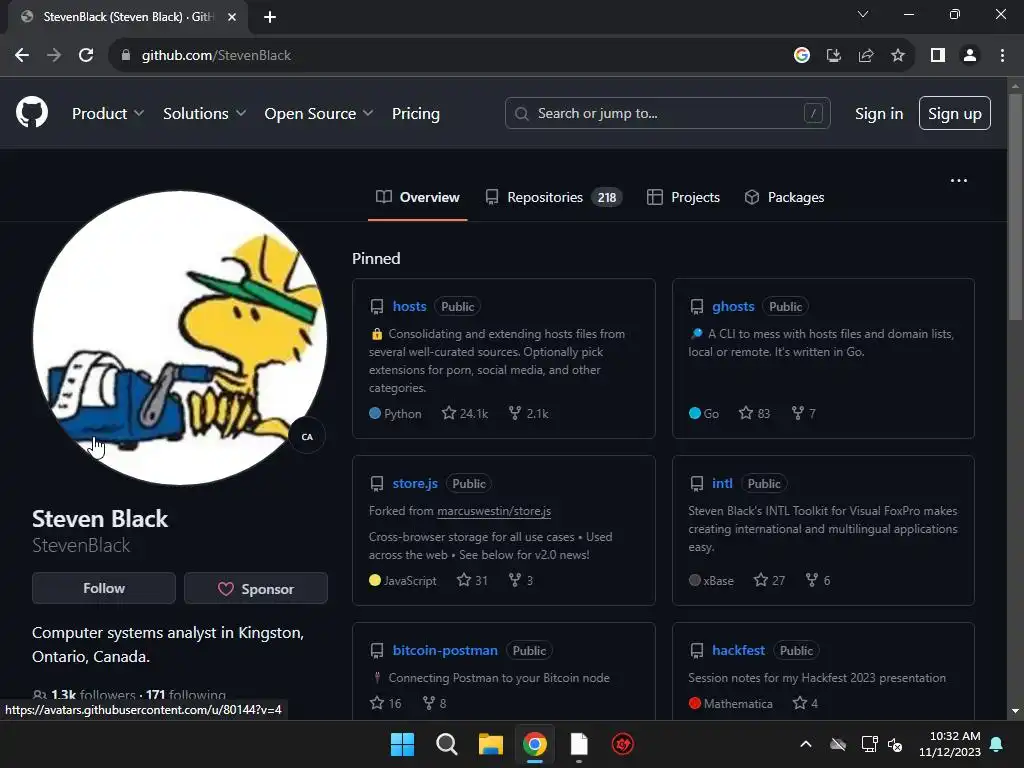Image resolution: width=1024 pixels, height=768 pixels.
Task: Open the hosts repository link
Action: point(409,306)
